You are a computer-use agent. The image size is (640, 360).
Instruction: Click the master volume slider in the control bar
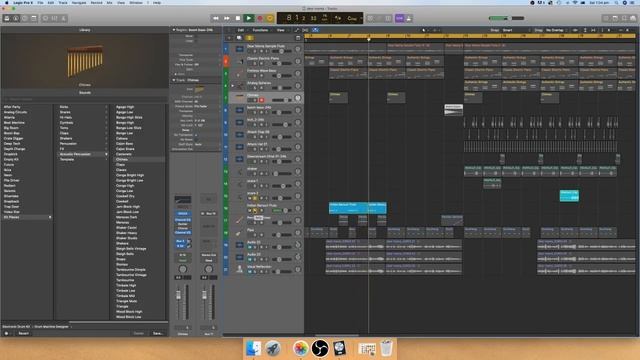coord(507,18)
